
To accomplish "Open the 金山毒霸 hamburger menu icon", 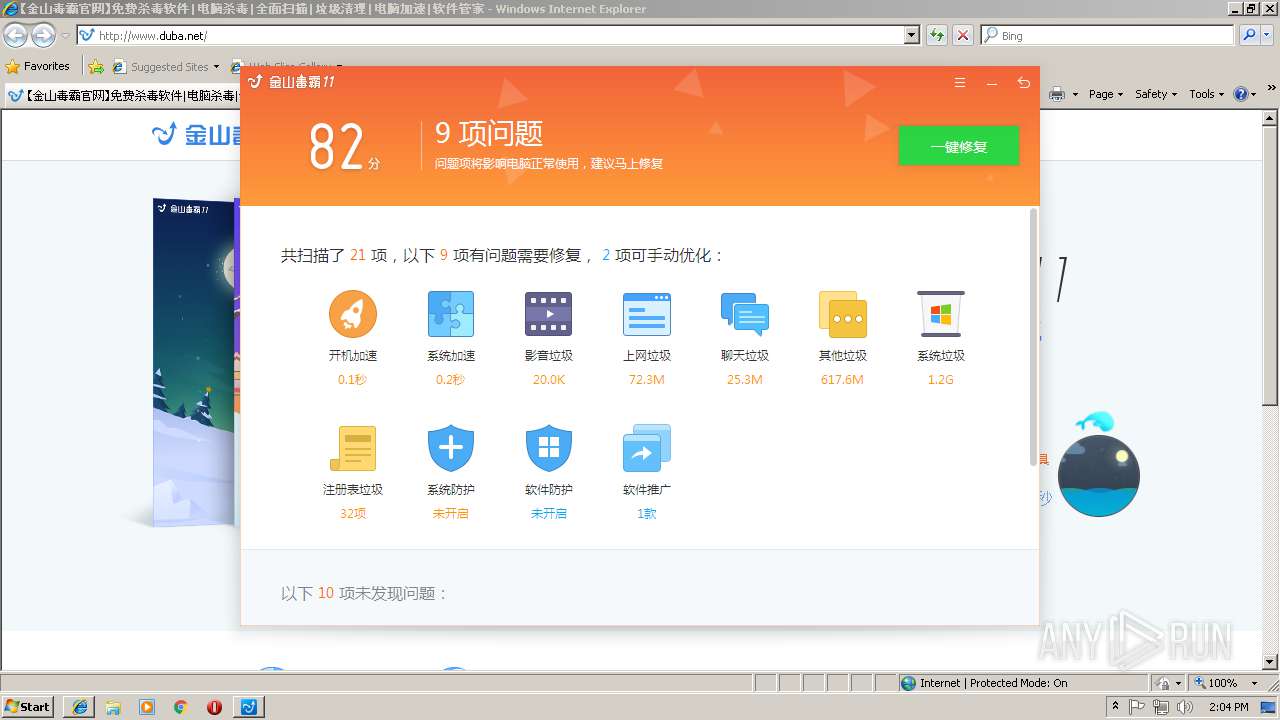I will (x=960, y=83).
